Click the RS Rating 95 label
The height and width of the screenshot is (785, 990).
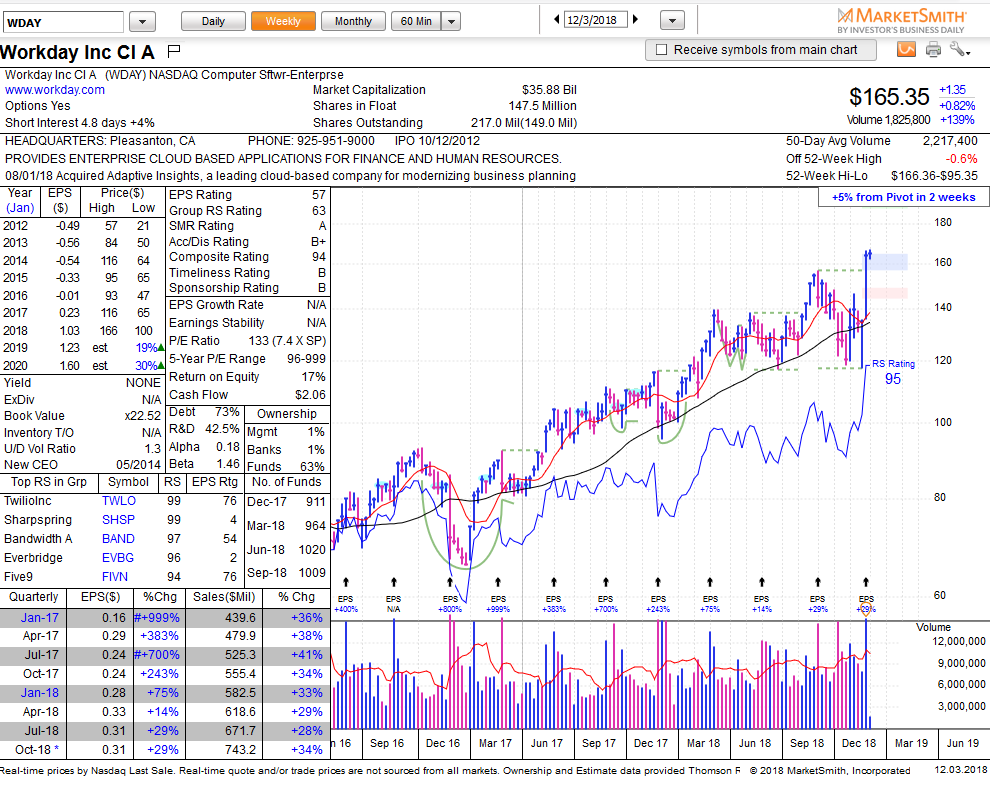point(893,373)
